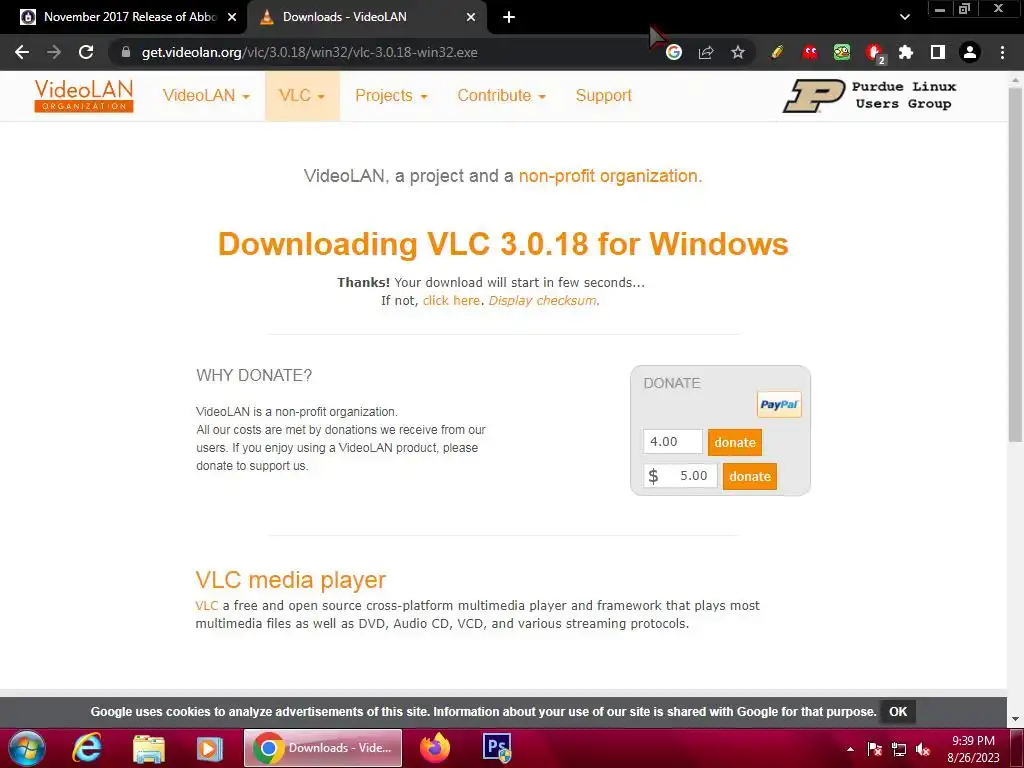Expand the Projects navigation menu
Screen dimensions: 1024x768
pos(391,95)
